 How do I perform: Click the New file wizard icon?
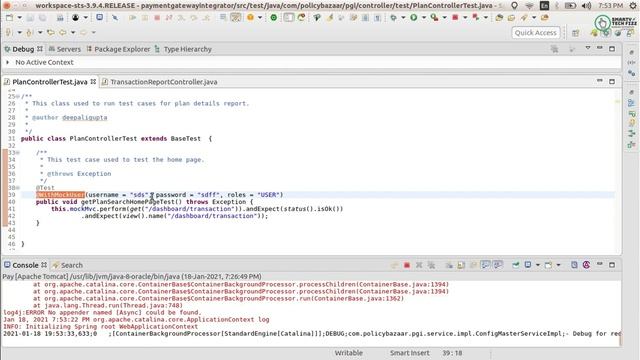click(x=9, y=18)
